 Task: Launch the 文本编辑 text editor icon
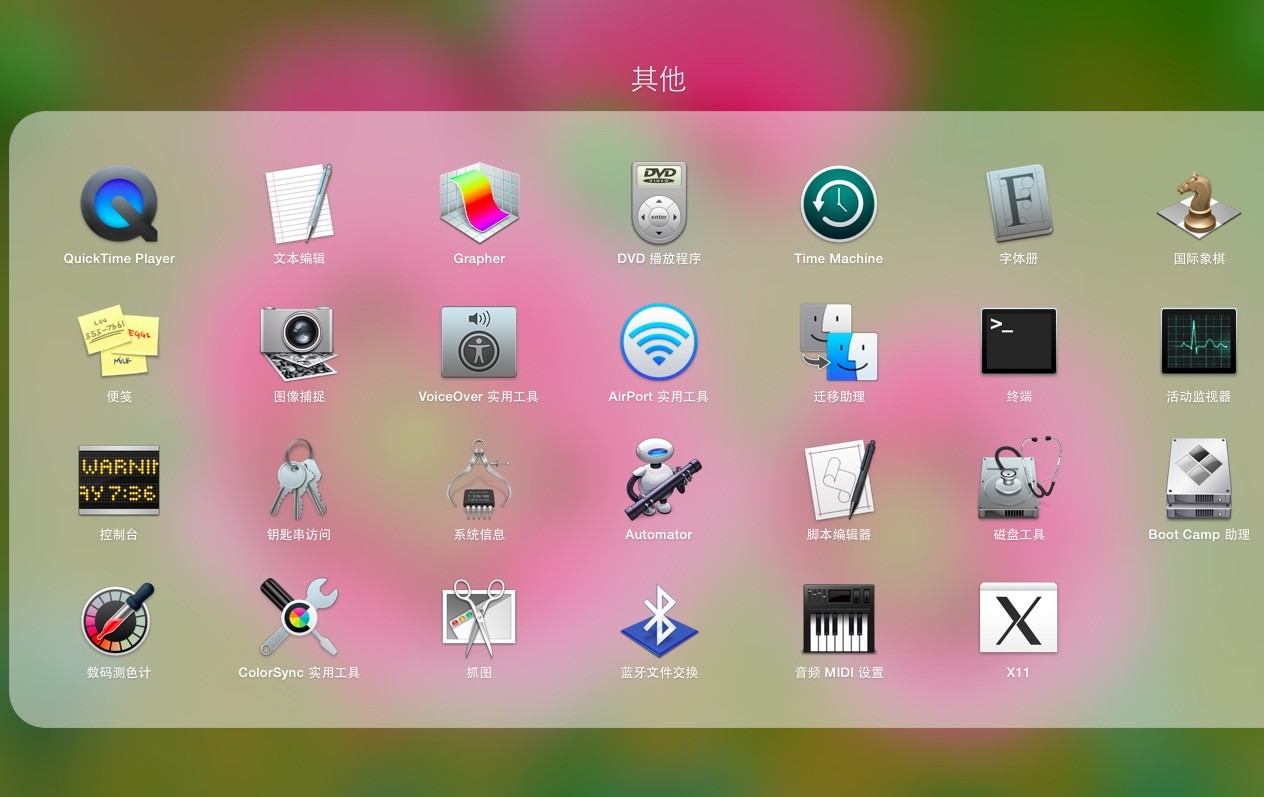point(299,204)
